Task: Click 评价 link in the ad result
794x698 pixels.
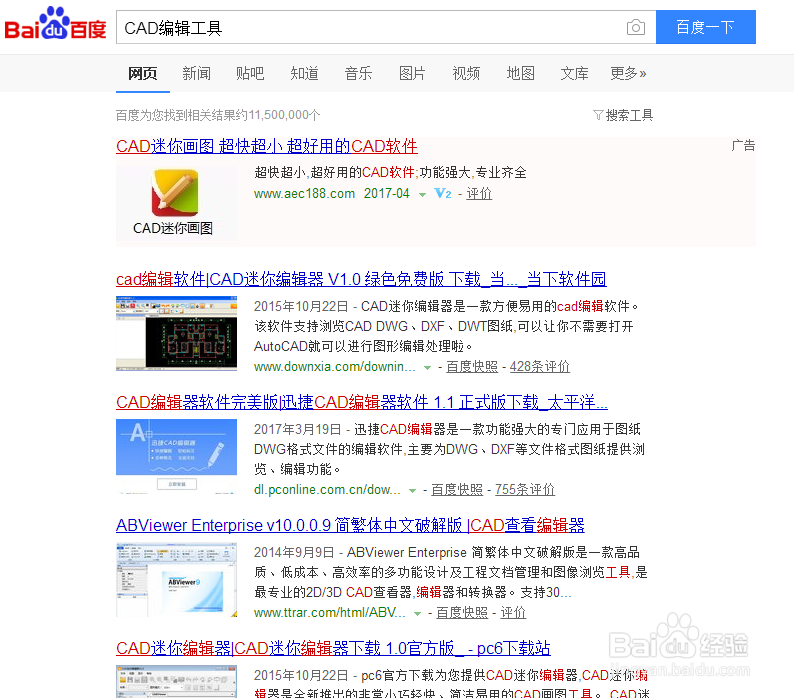Action: (479, 193)
